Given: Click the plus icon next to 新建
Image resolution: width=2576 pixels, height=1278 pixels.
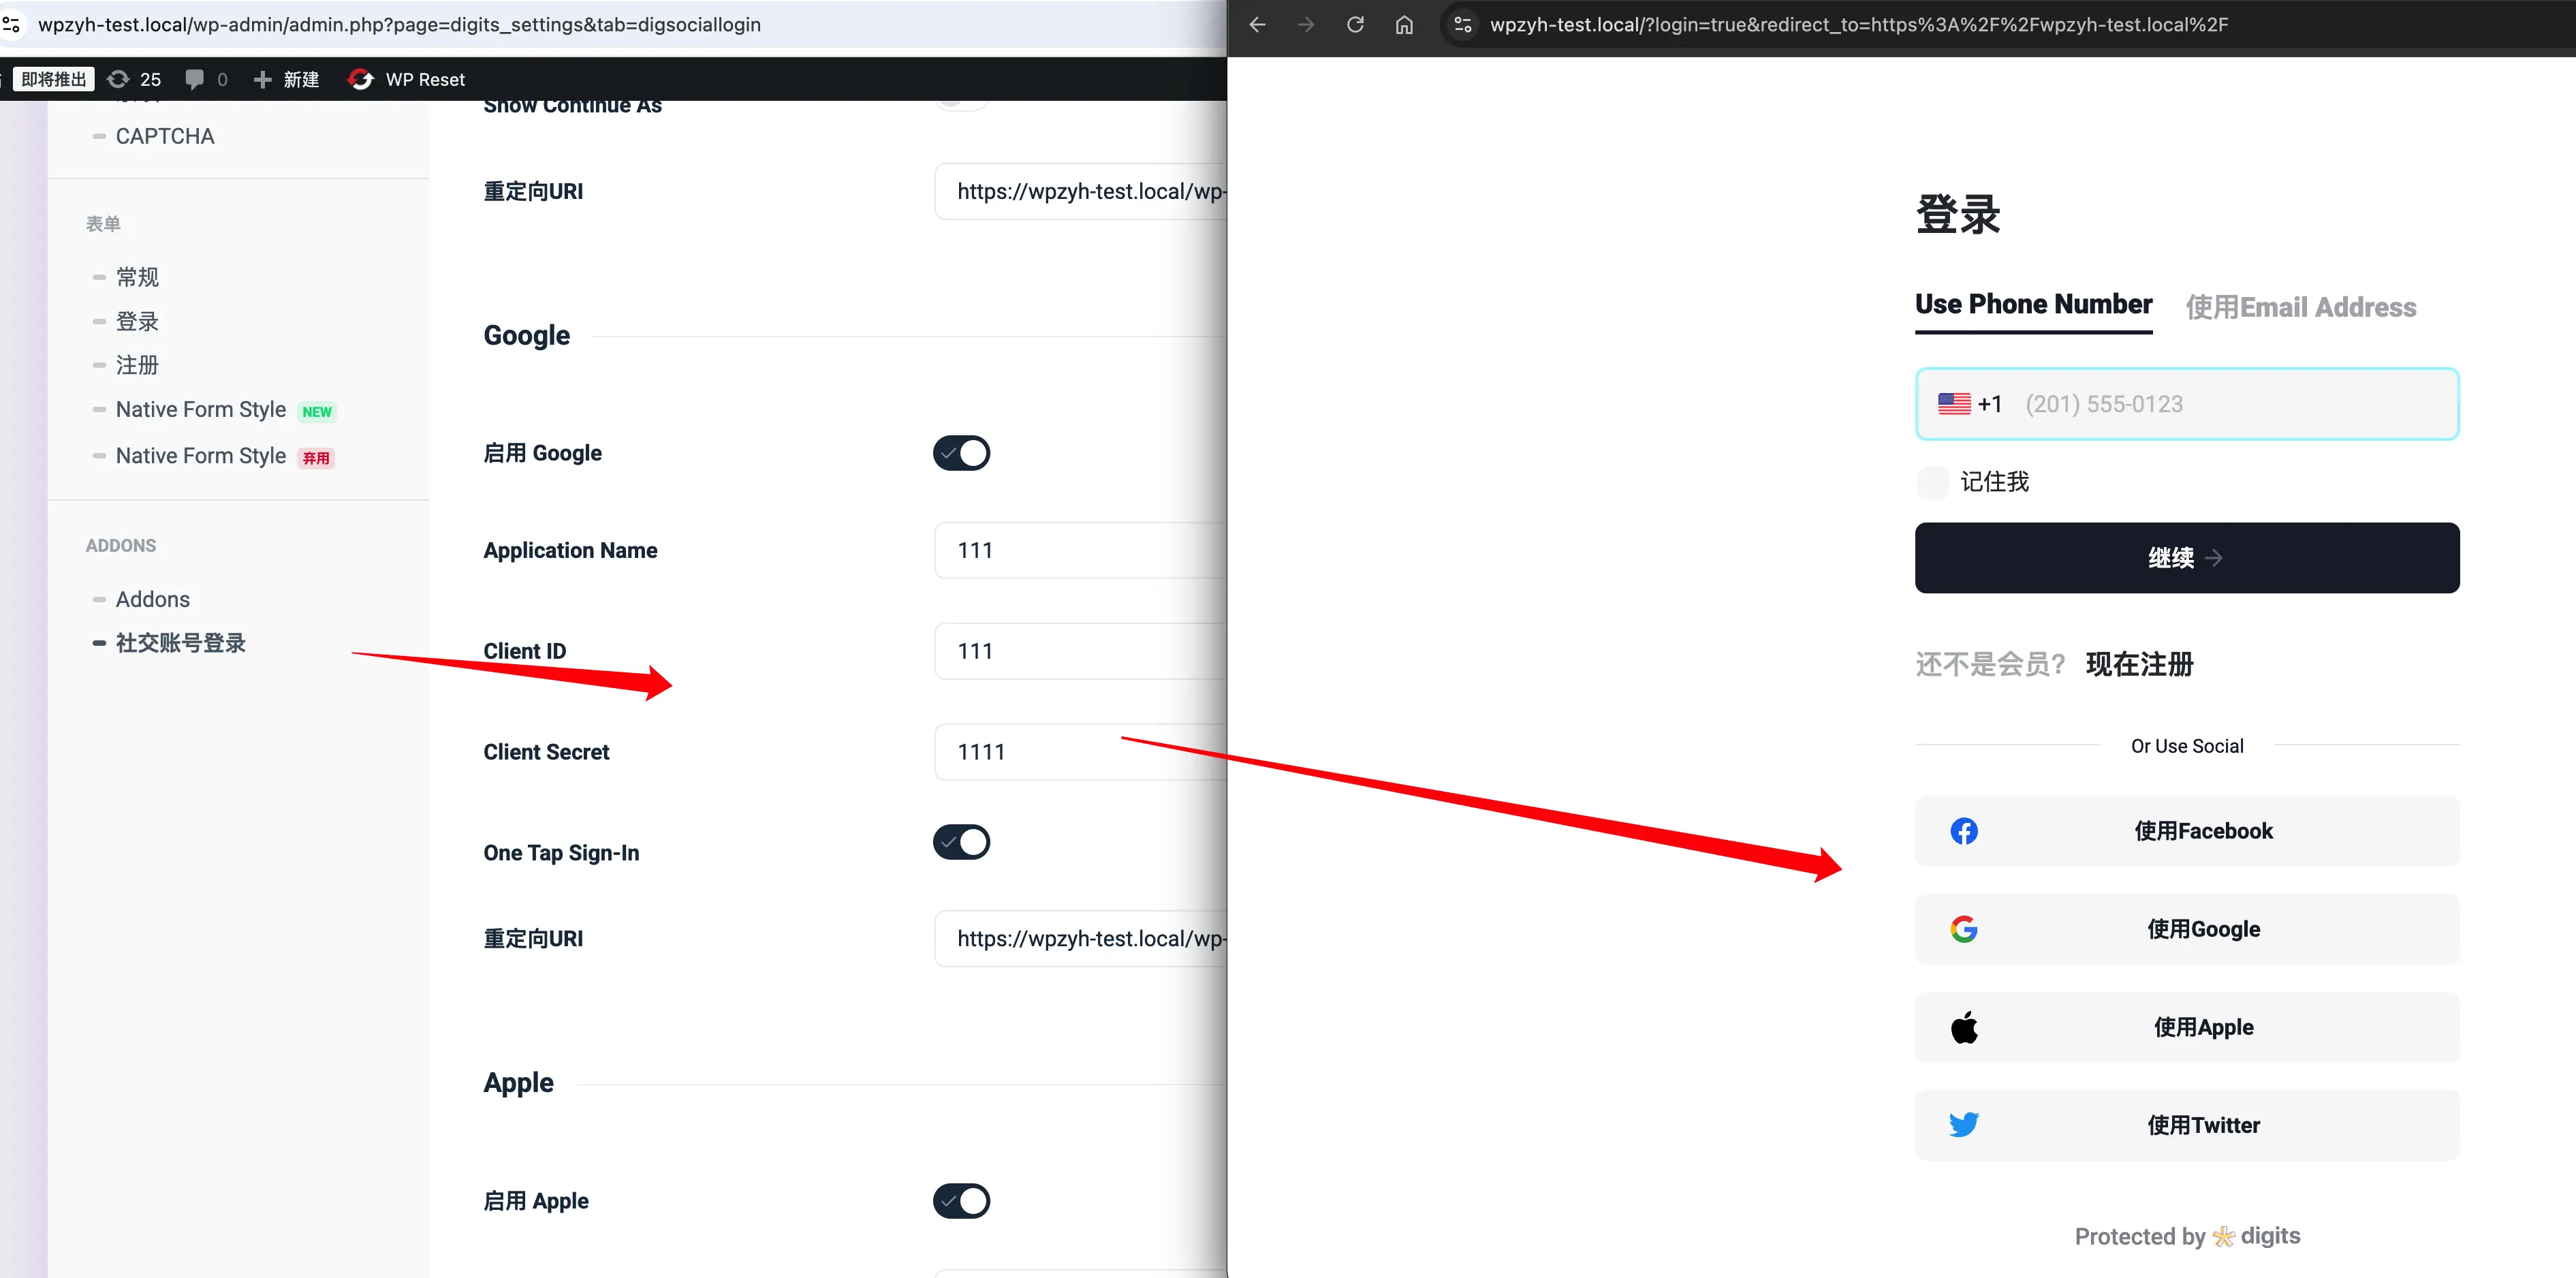Looking at the screenshot, I should [262, 79].
